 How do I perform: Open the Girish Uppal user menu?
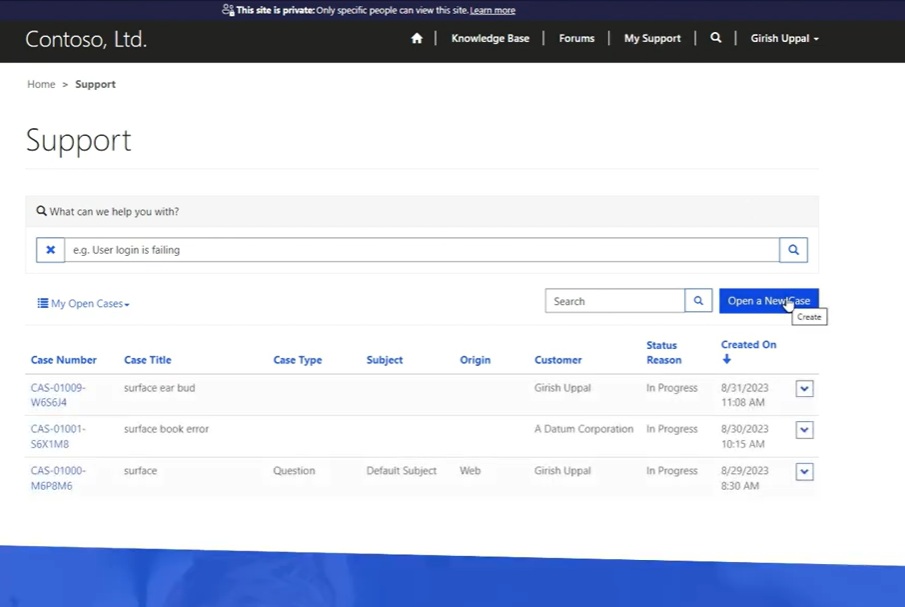[x=784, y=39]
